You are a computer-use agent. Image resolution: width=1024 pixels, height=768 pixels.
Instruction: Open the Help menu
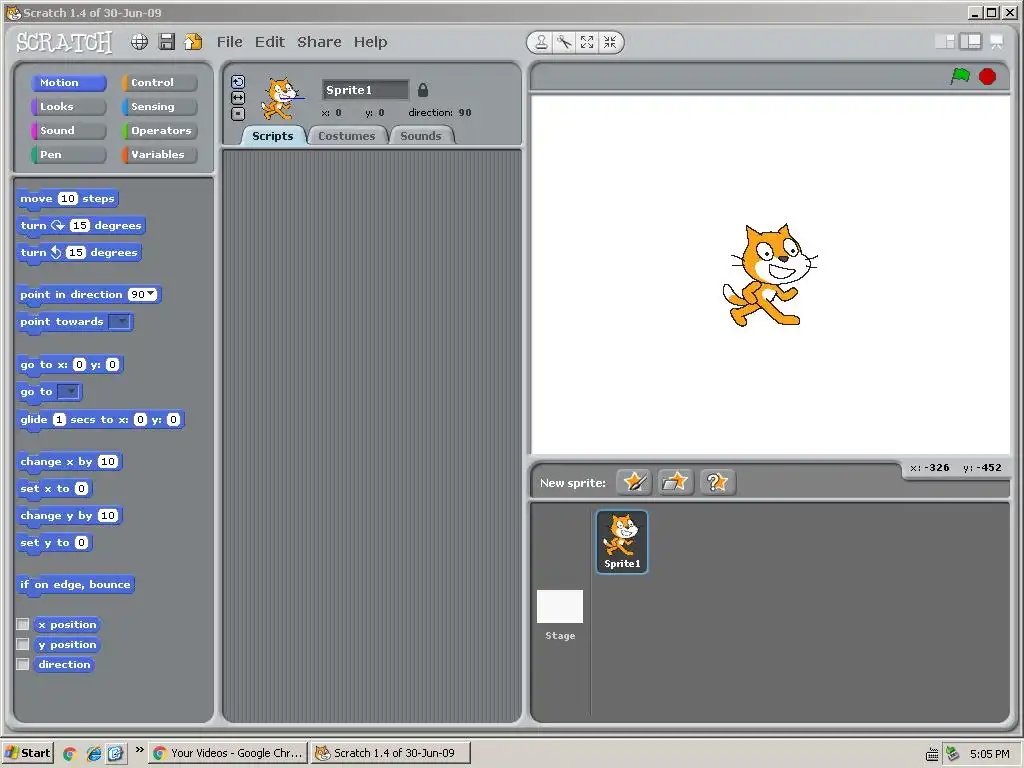[370, 42]
